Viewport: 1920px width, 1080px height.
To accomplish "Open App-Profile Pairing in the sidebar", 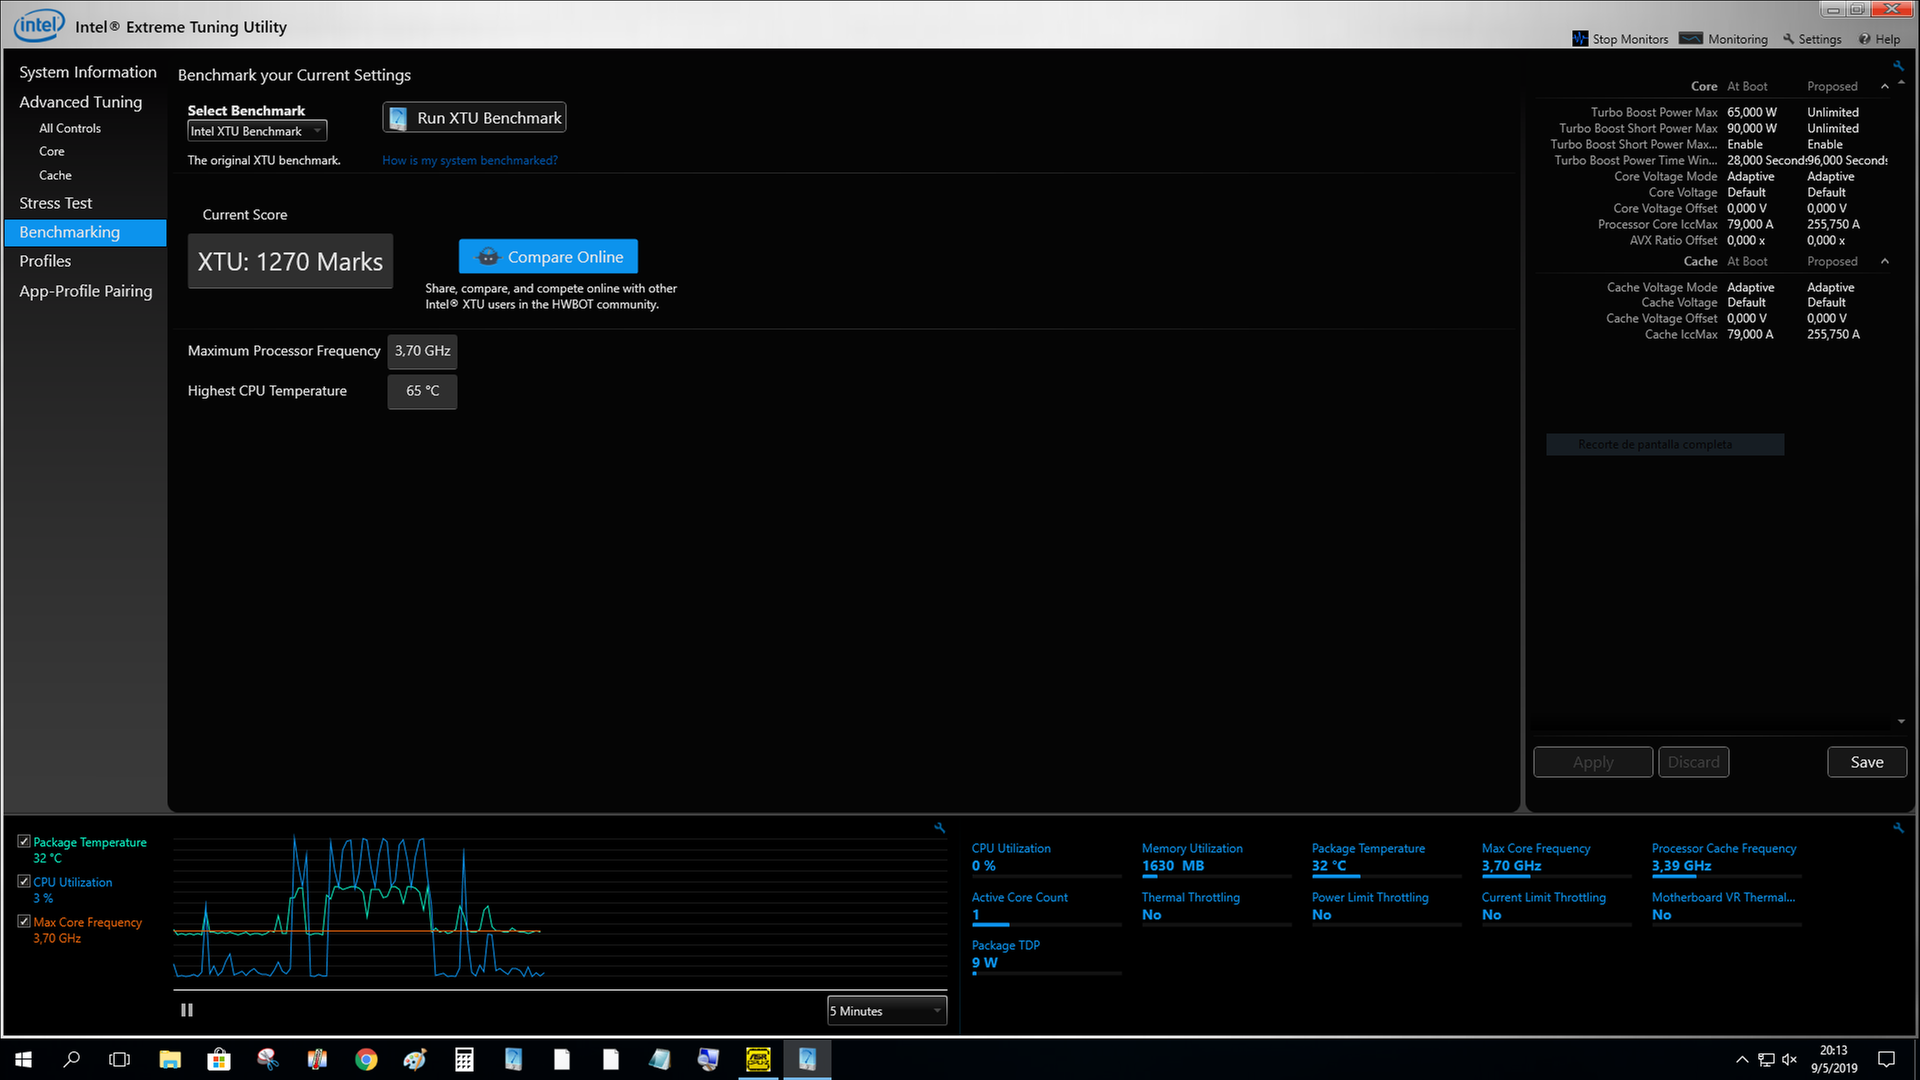I will tap(86, 291).
